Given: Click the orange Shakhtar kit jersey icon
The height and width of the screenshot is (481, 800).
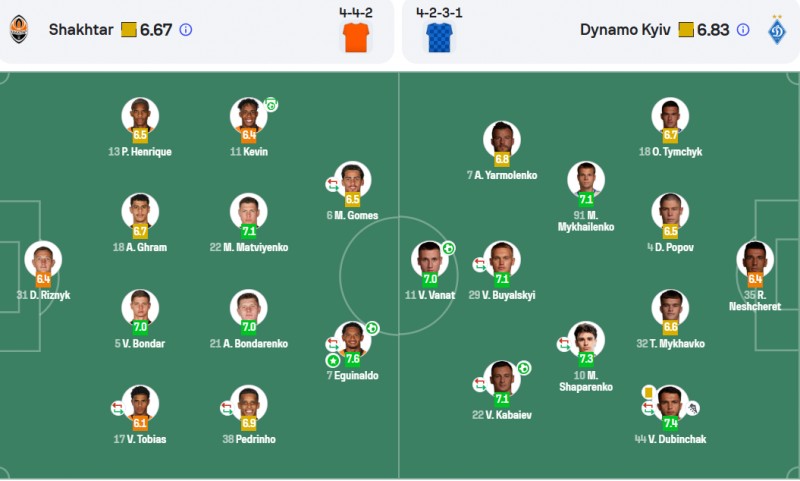Looking at the screenshot, I should coord(356,37).
